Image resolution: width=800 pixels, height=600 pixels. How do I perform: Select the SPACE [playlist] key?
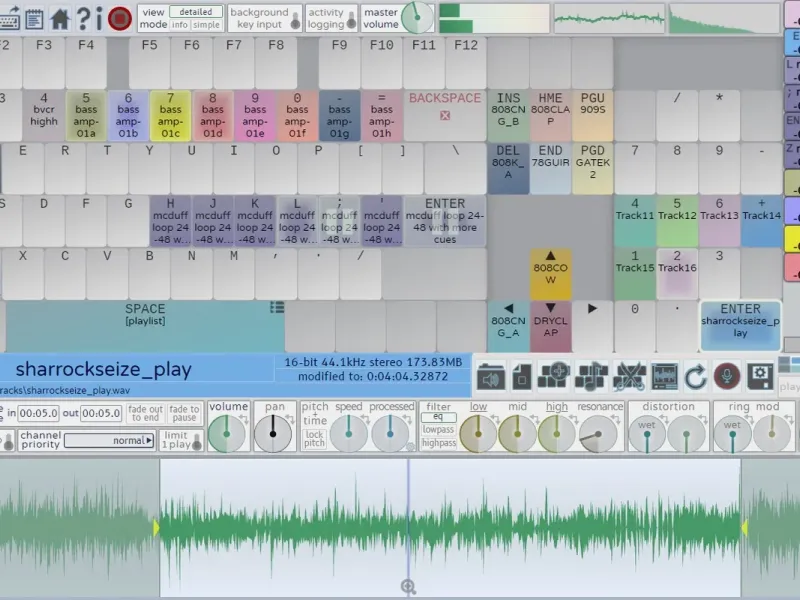pos(145,326)
